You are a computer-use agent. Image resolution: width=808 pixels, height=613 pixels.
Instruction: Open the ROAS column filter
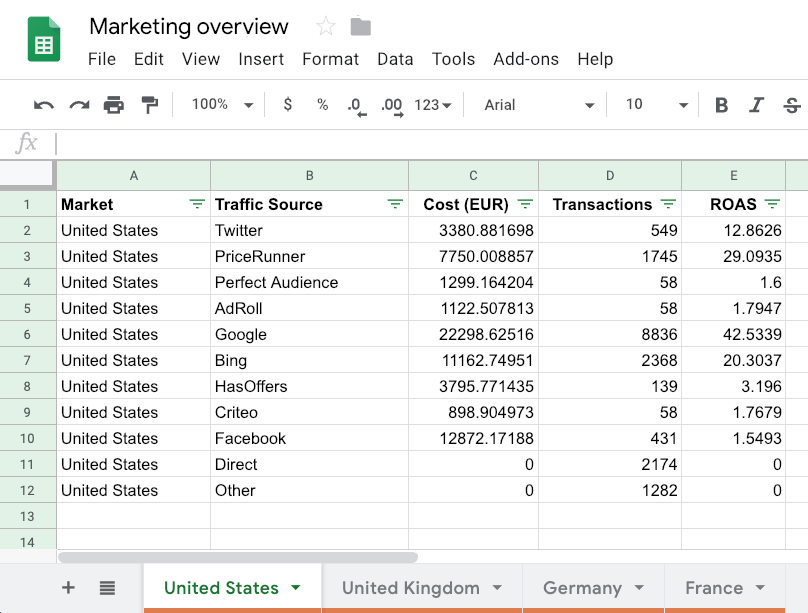(772, 205)
